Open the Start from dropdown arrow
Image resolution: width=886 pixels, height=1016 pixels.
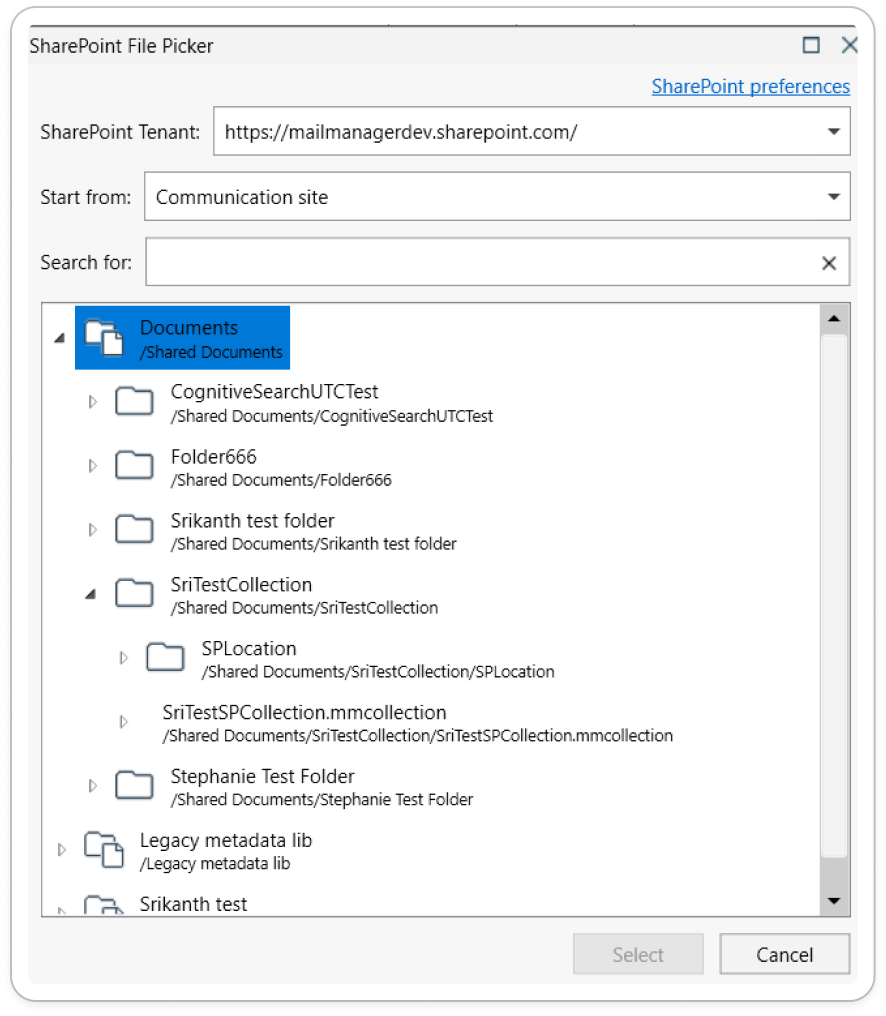click(x=833, y=197)
